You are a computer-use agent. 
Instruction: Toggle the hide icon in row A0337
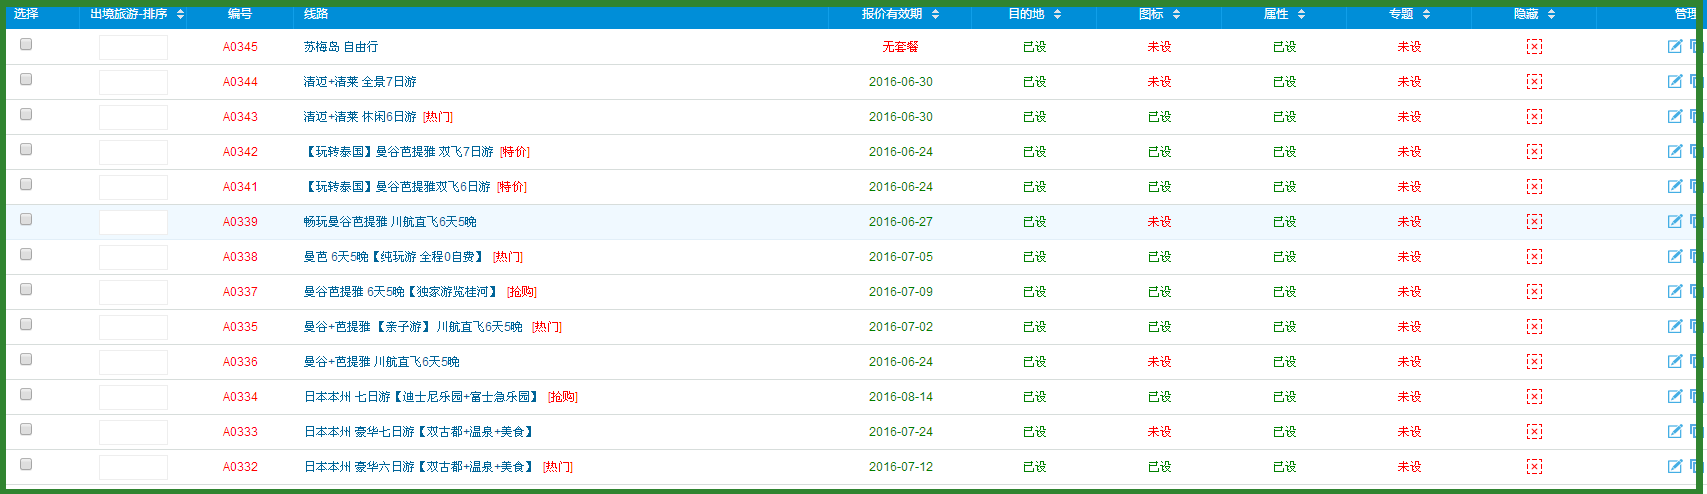pyautogui.click(x=1534, y=292)
